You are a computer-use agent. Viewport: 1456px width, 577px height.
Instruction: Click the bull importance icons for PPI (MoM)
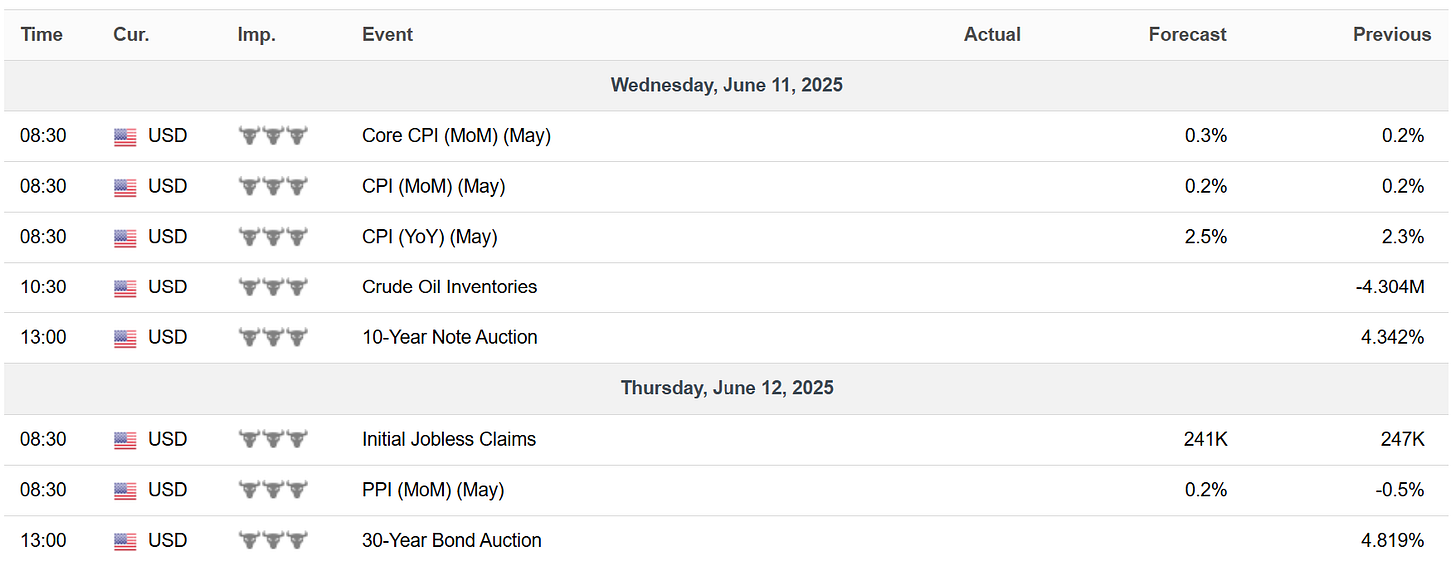273,490
